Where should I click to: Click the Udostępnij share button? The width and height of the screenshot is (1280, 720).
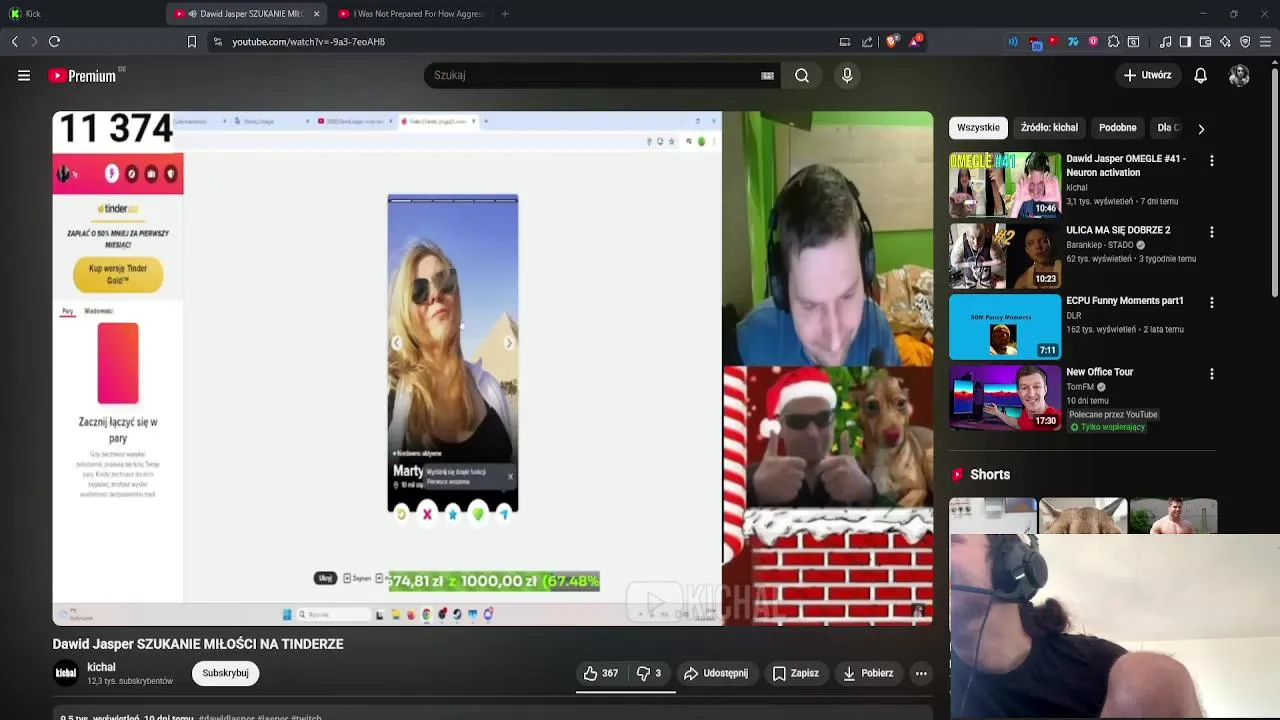click(716, 673)
